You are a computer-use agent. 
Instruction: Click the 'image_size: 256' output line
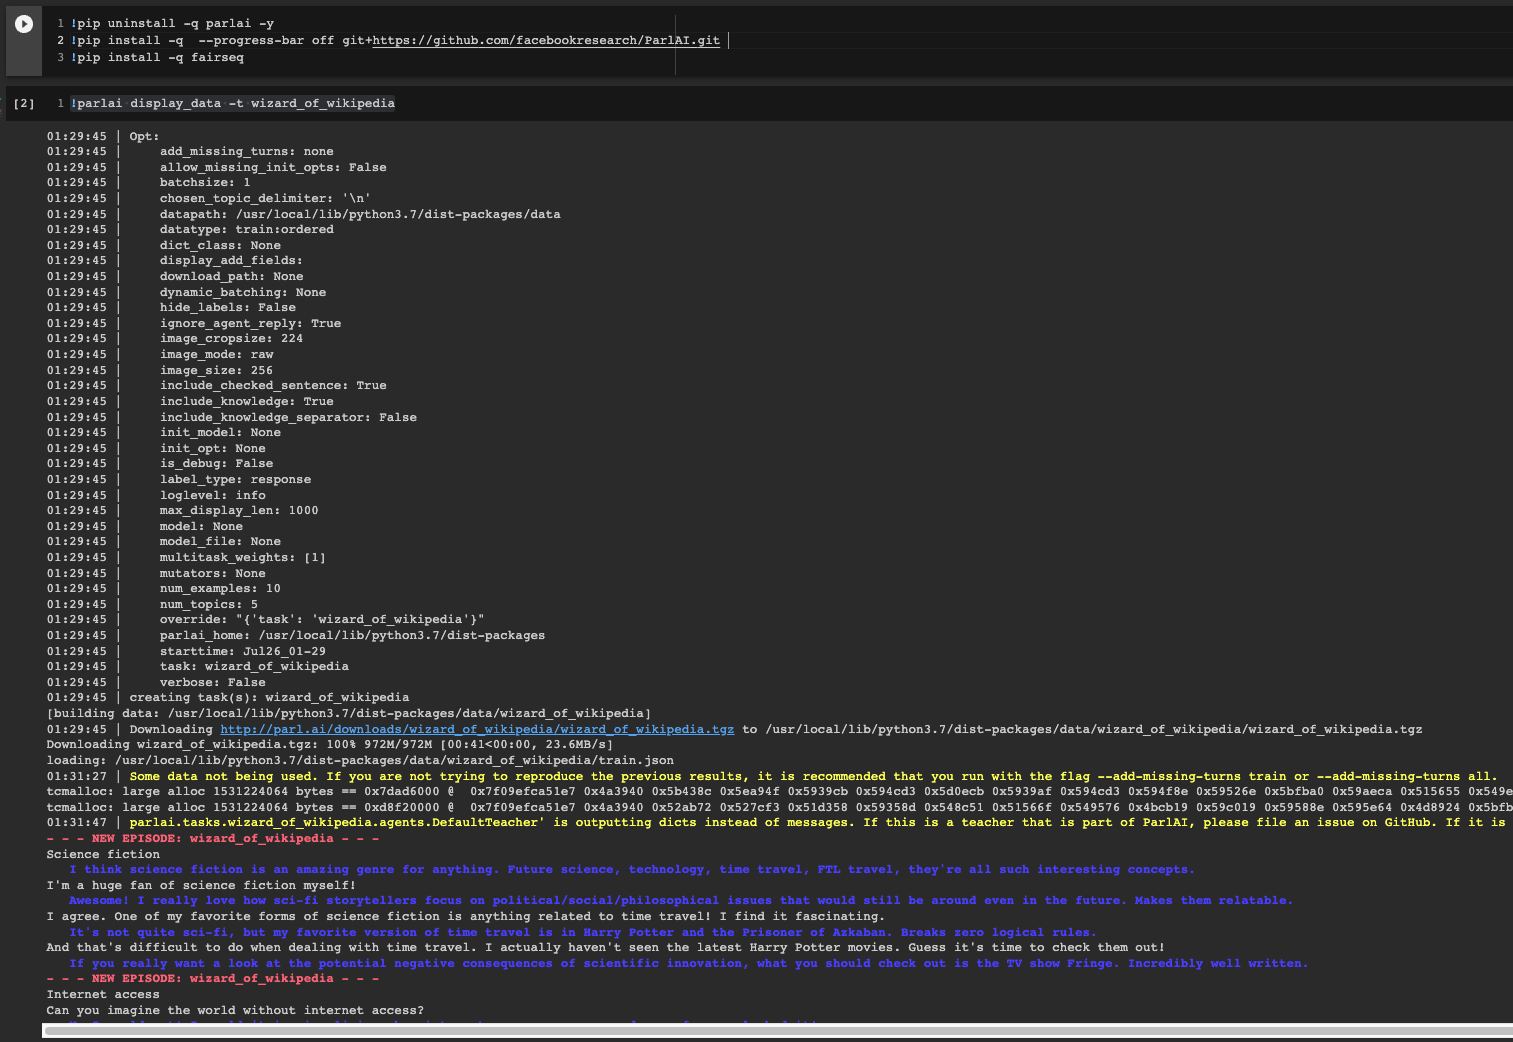point(216,370)
